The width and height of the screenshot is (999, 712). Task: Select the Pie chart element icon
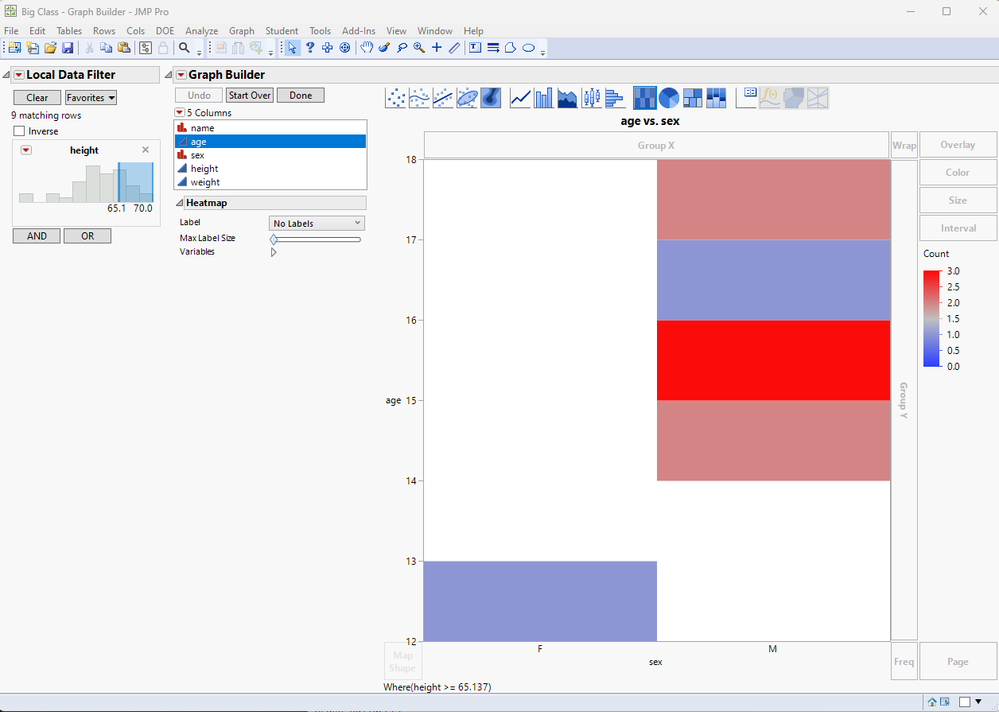[x=668, y=98]
